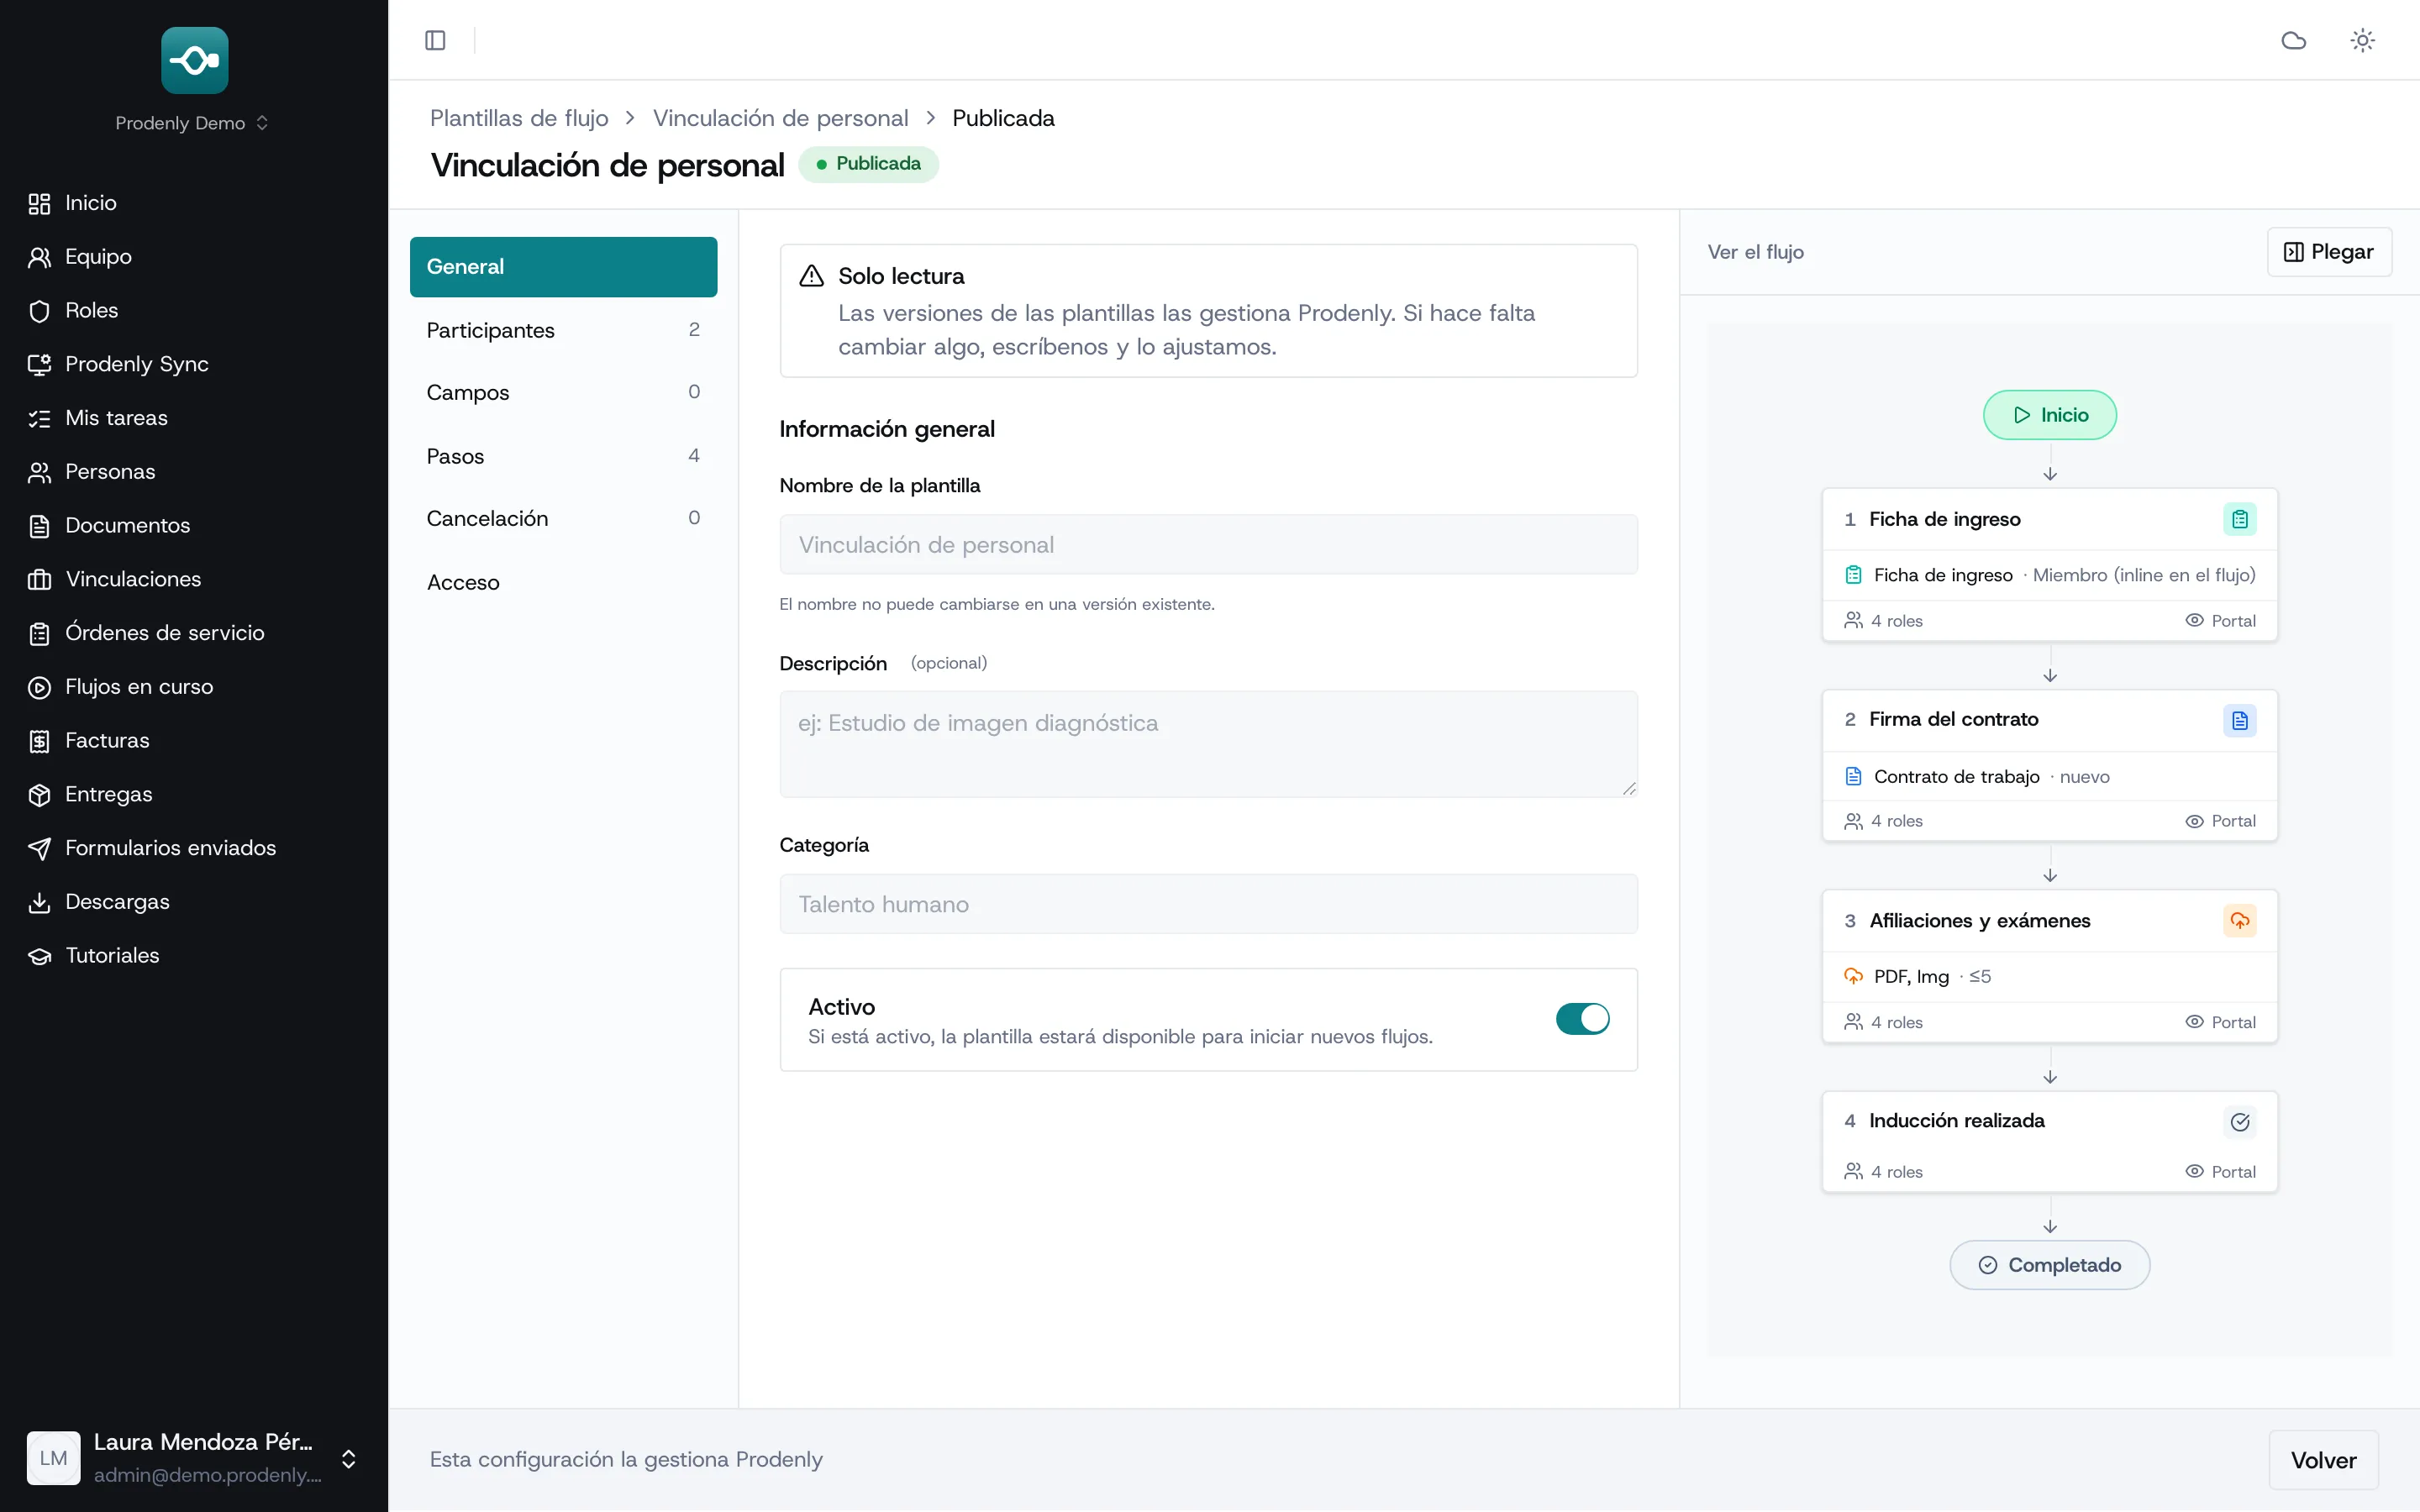This screenshot has height=1512, width=2420.
Task: Open Flujos en curso
Action: pyautogui.click(x=194, y=687)
